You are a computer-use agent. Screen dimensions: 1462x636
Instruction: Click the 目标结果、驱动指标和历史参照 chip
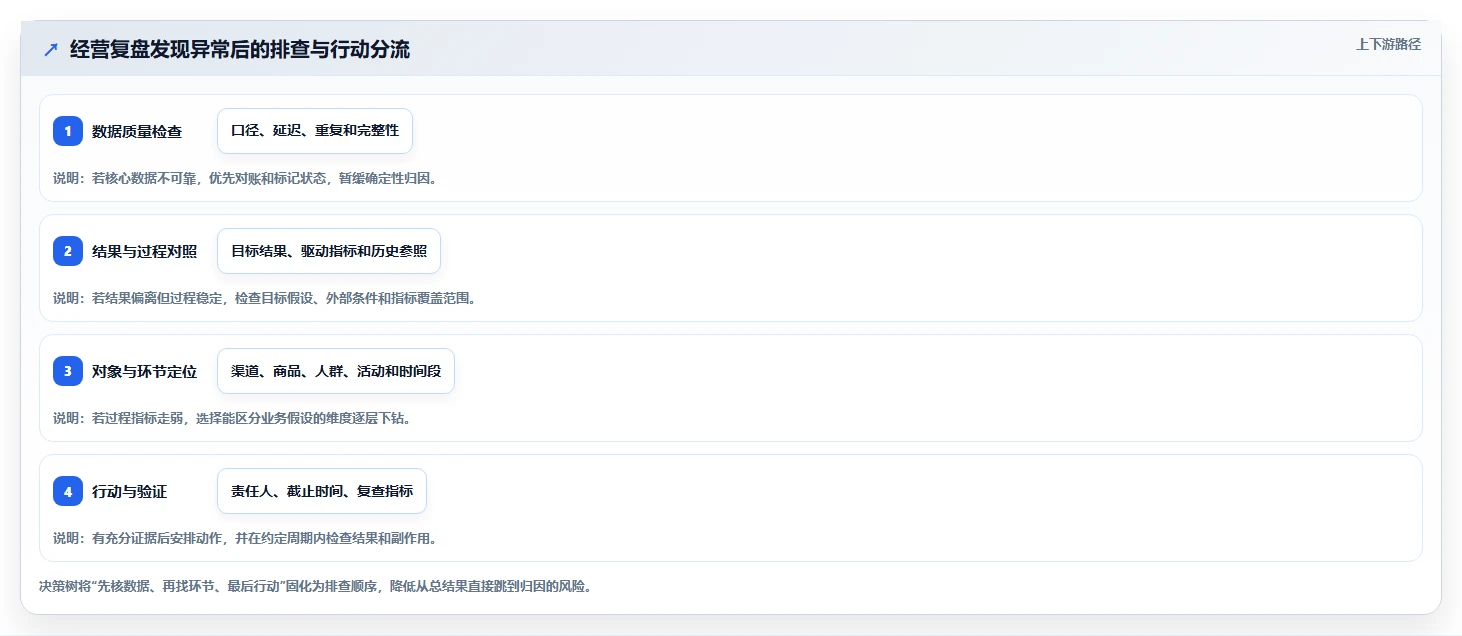click(x=329, y=251)
